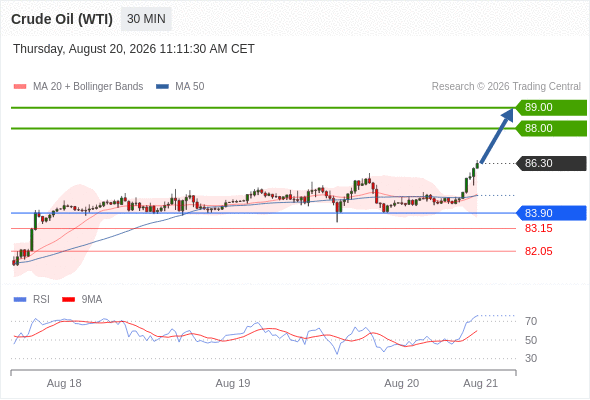Click the Research Trading Central copyright text
Screen dimensions: 590x400
click(x=506, y=87)
